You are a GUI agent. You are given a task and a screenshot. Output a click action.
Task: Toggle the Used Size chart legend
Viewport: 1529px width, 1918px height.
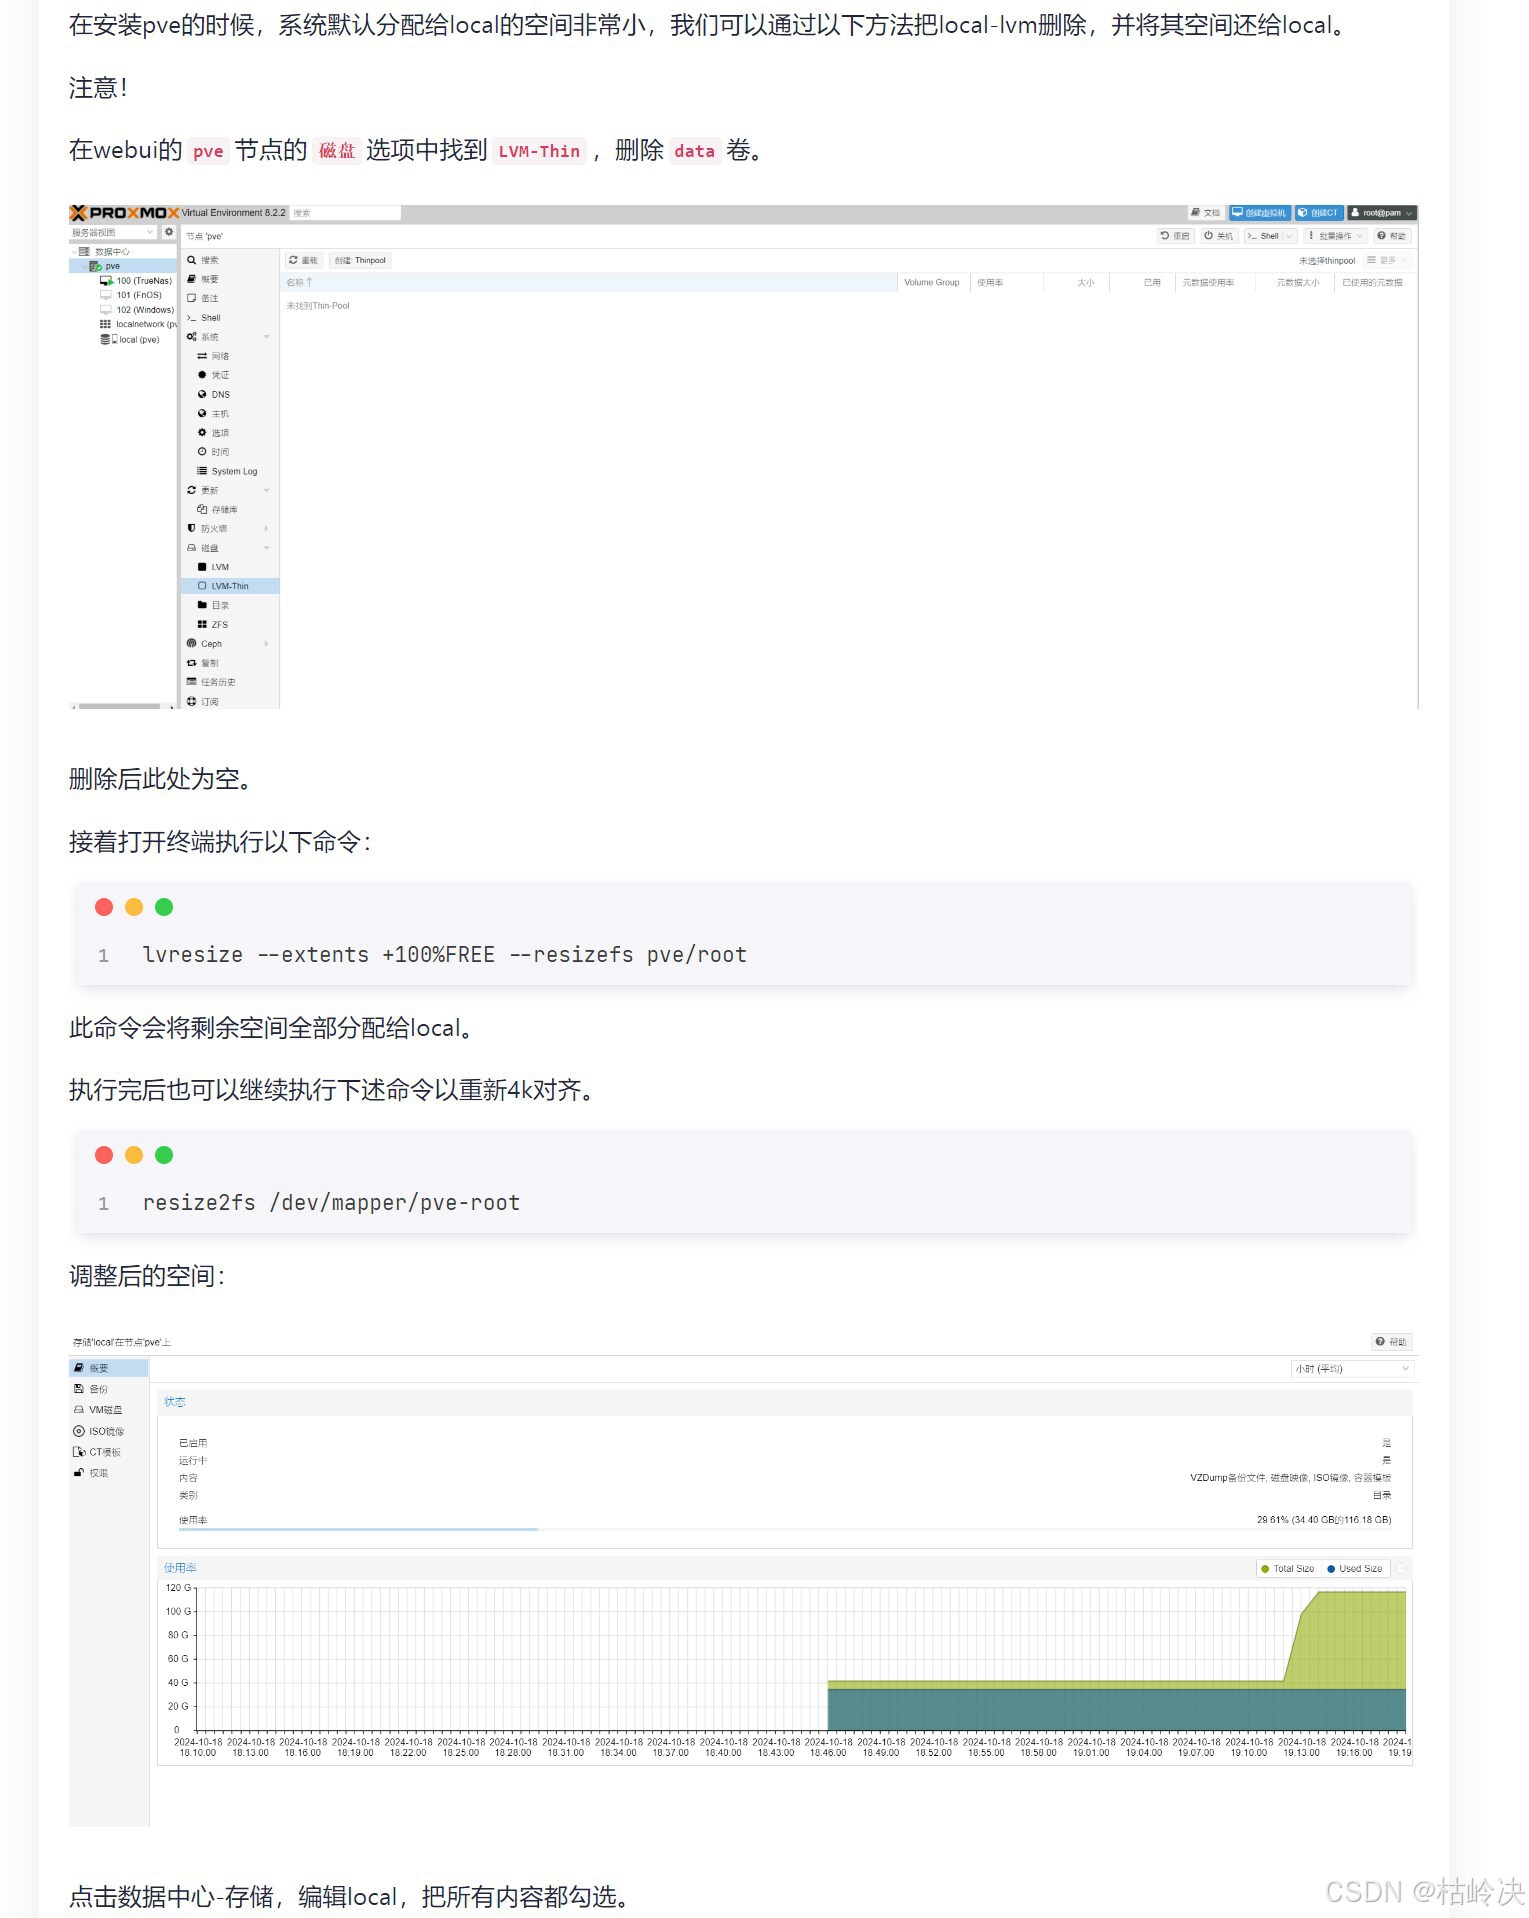(1355, 1569)
